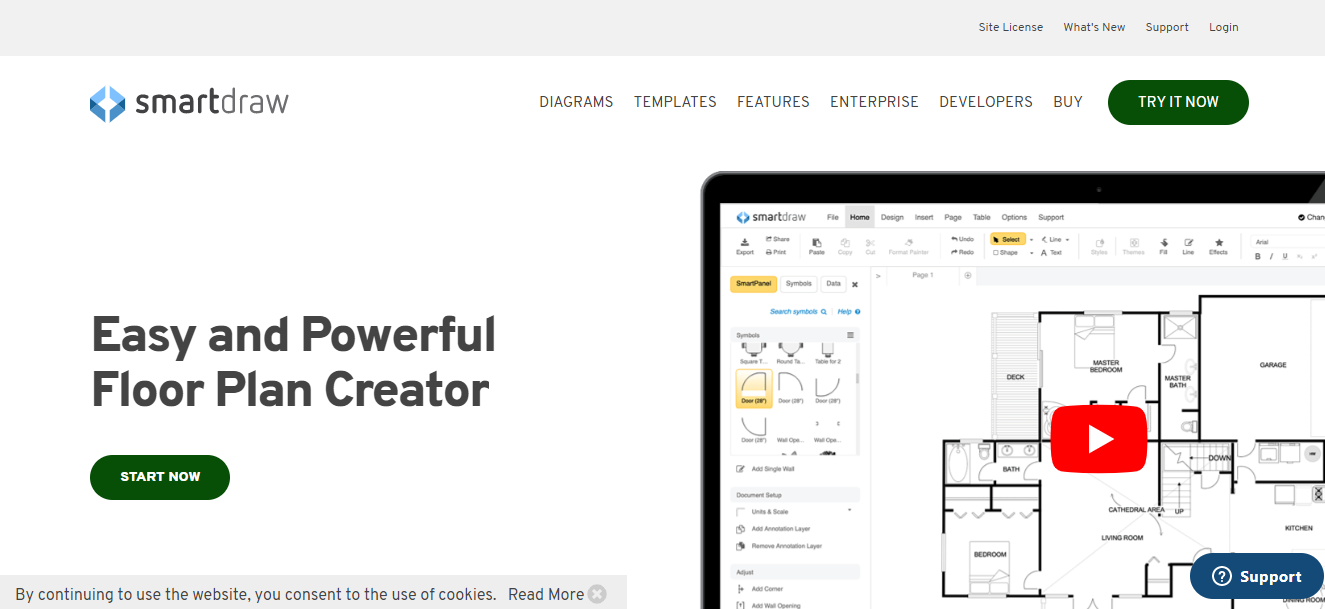Click the Help question icon link

click(x=849, y=312)
